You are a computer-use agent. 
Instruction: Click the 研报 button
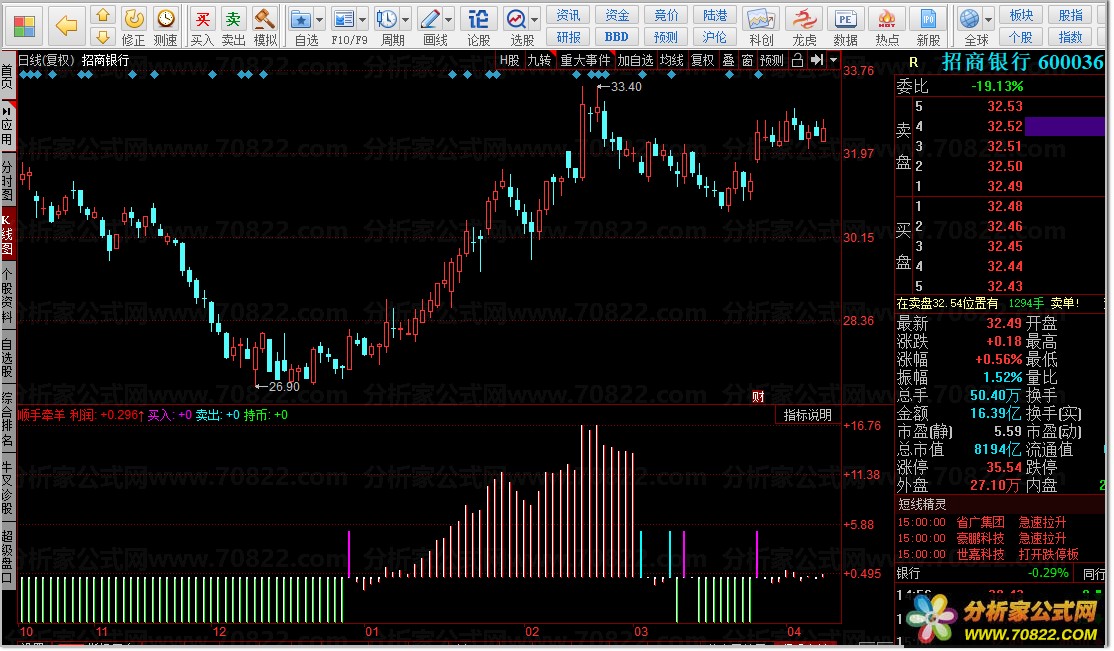[568, 37]
